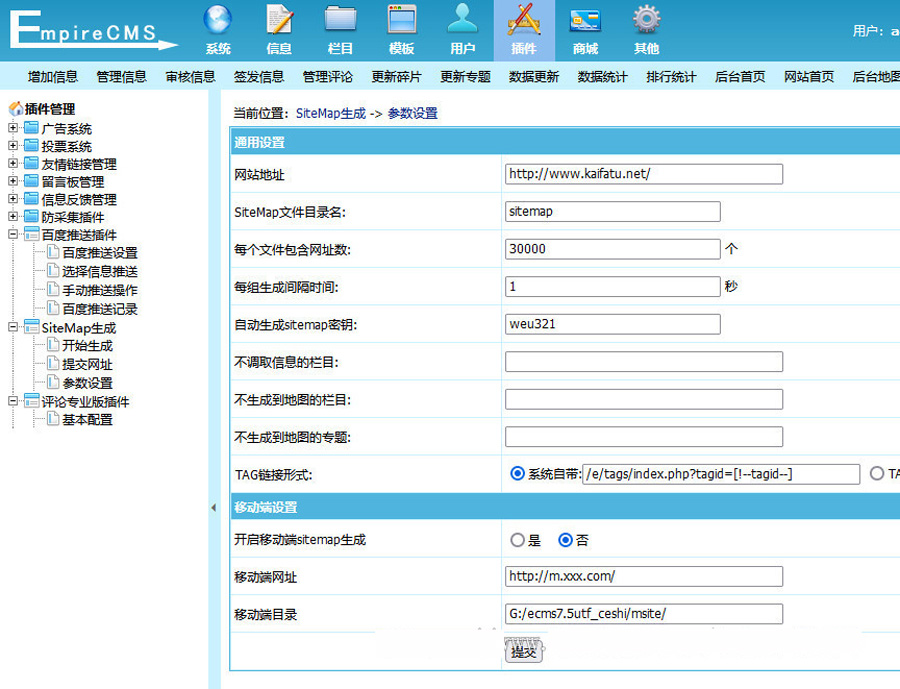The image size is (900, 689).
Task: Open 数据更新 in the submenu bar
Action: (x=534, y=77)
